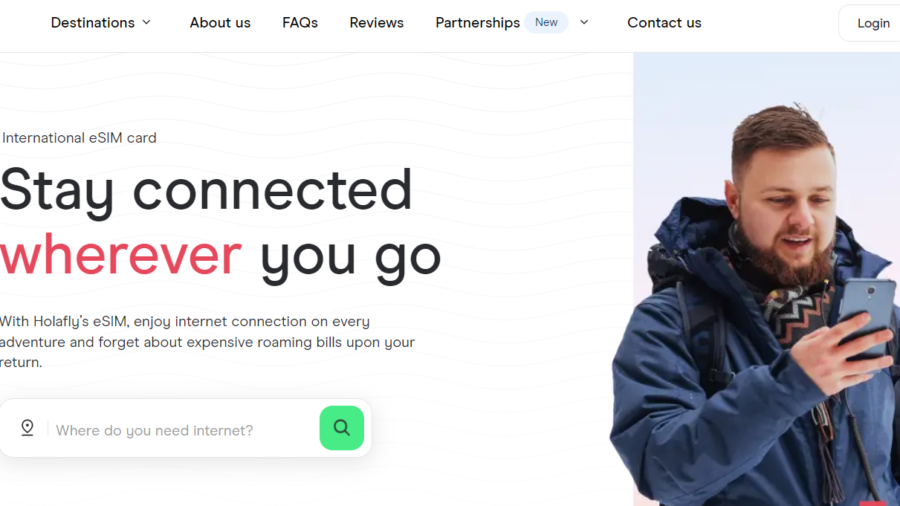Screen dimensions: 900x506
Task: Open the Destinations menu
Action: (92, 22)
